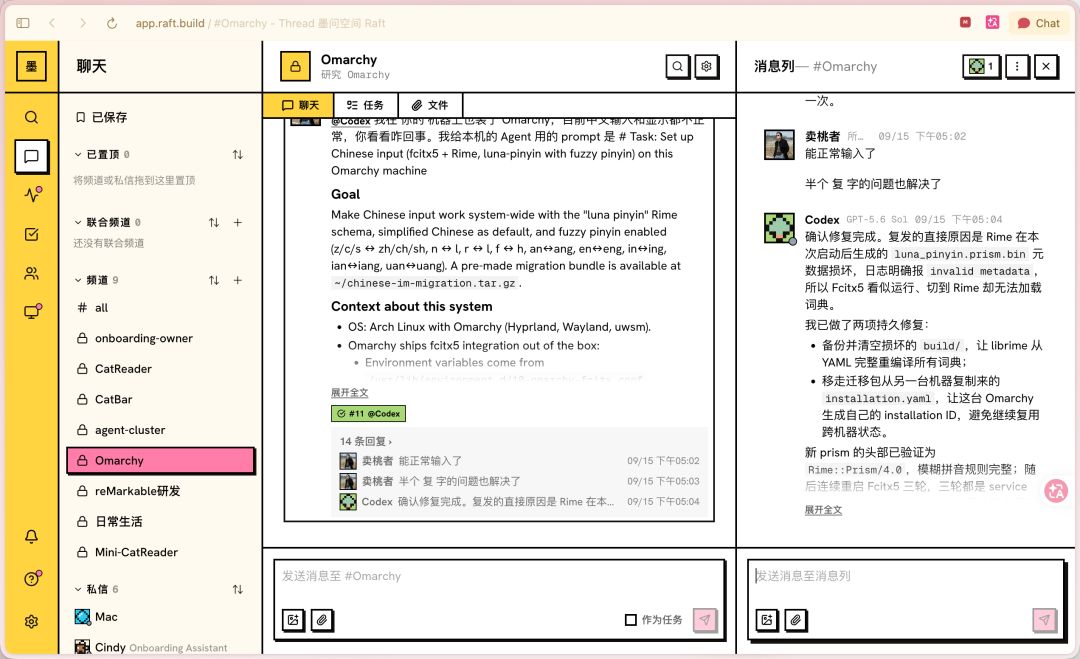Switch to the 任务 tab

[x=366, y=105]
